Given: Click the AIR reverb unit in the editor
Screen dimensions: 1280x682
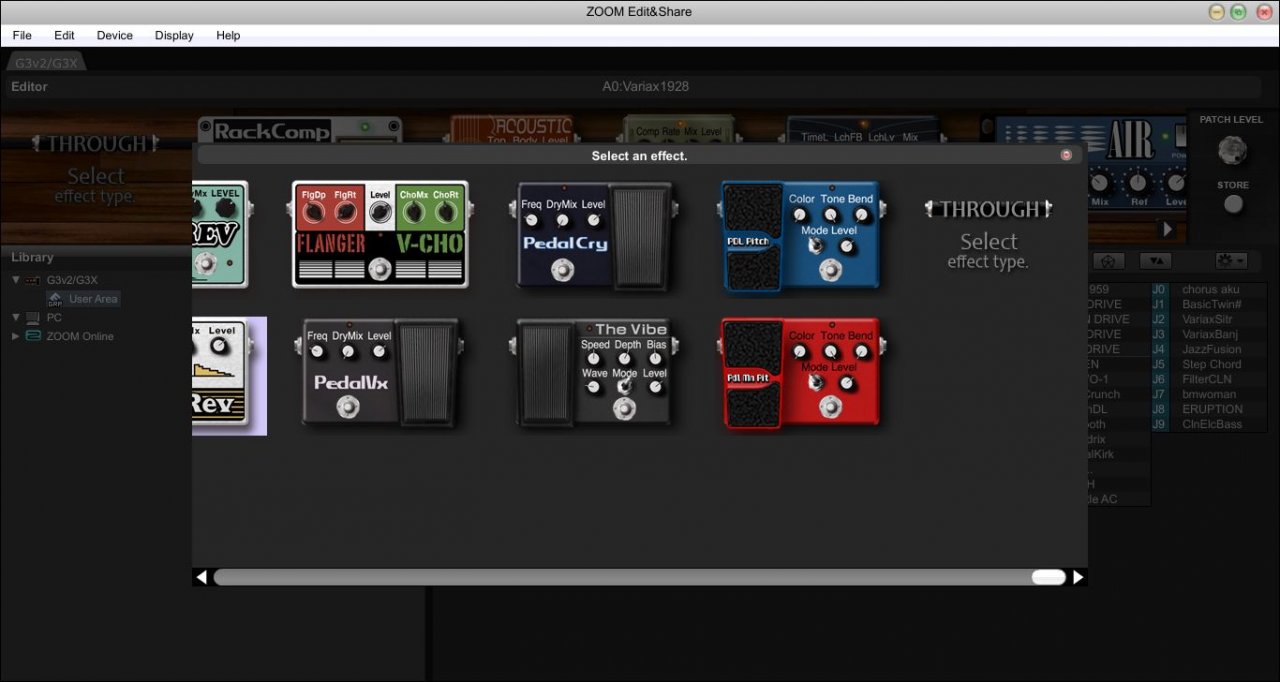Looking at the screenshot, I should pos(1138,165).
